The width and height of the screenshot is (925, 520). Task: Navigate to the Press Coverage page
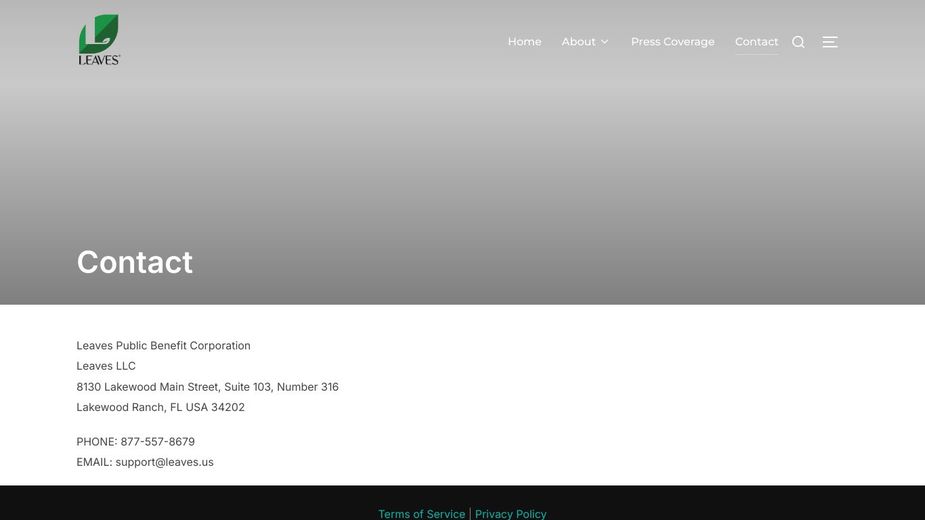[x=672, y=42]
